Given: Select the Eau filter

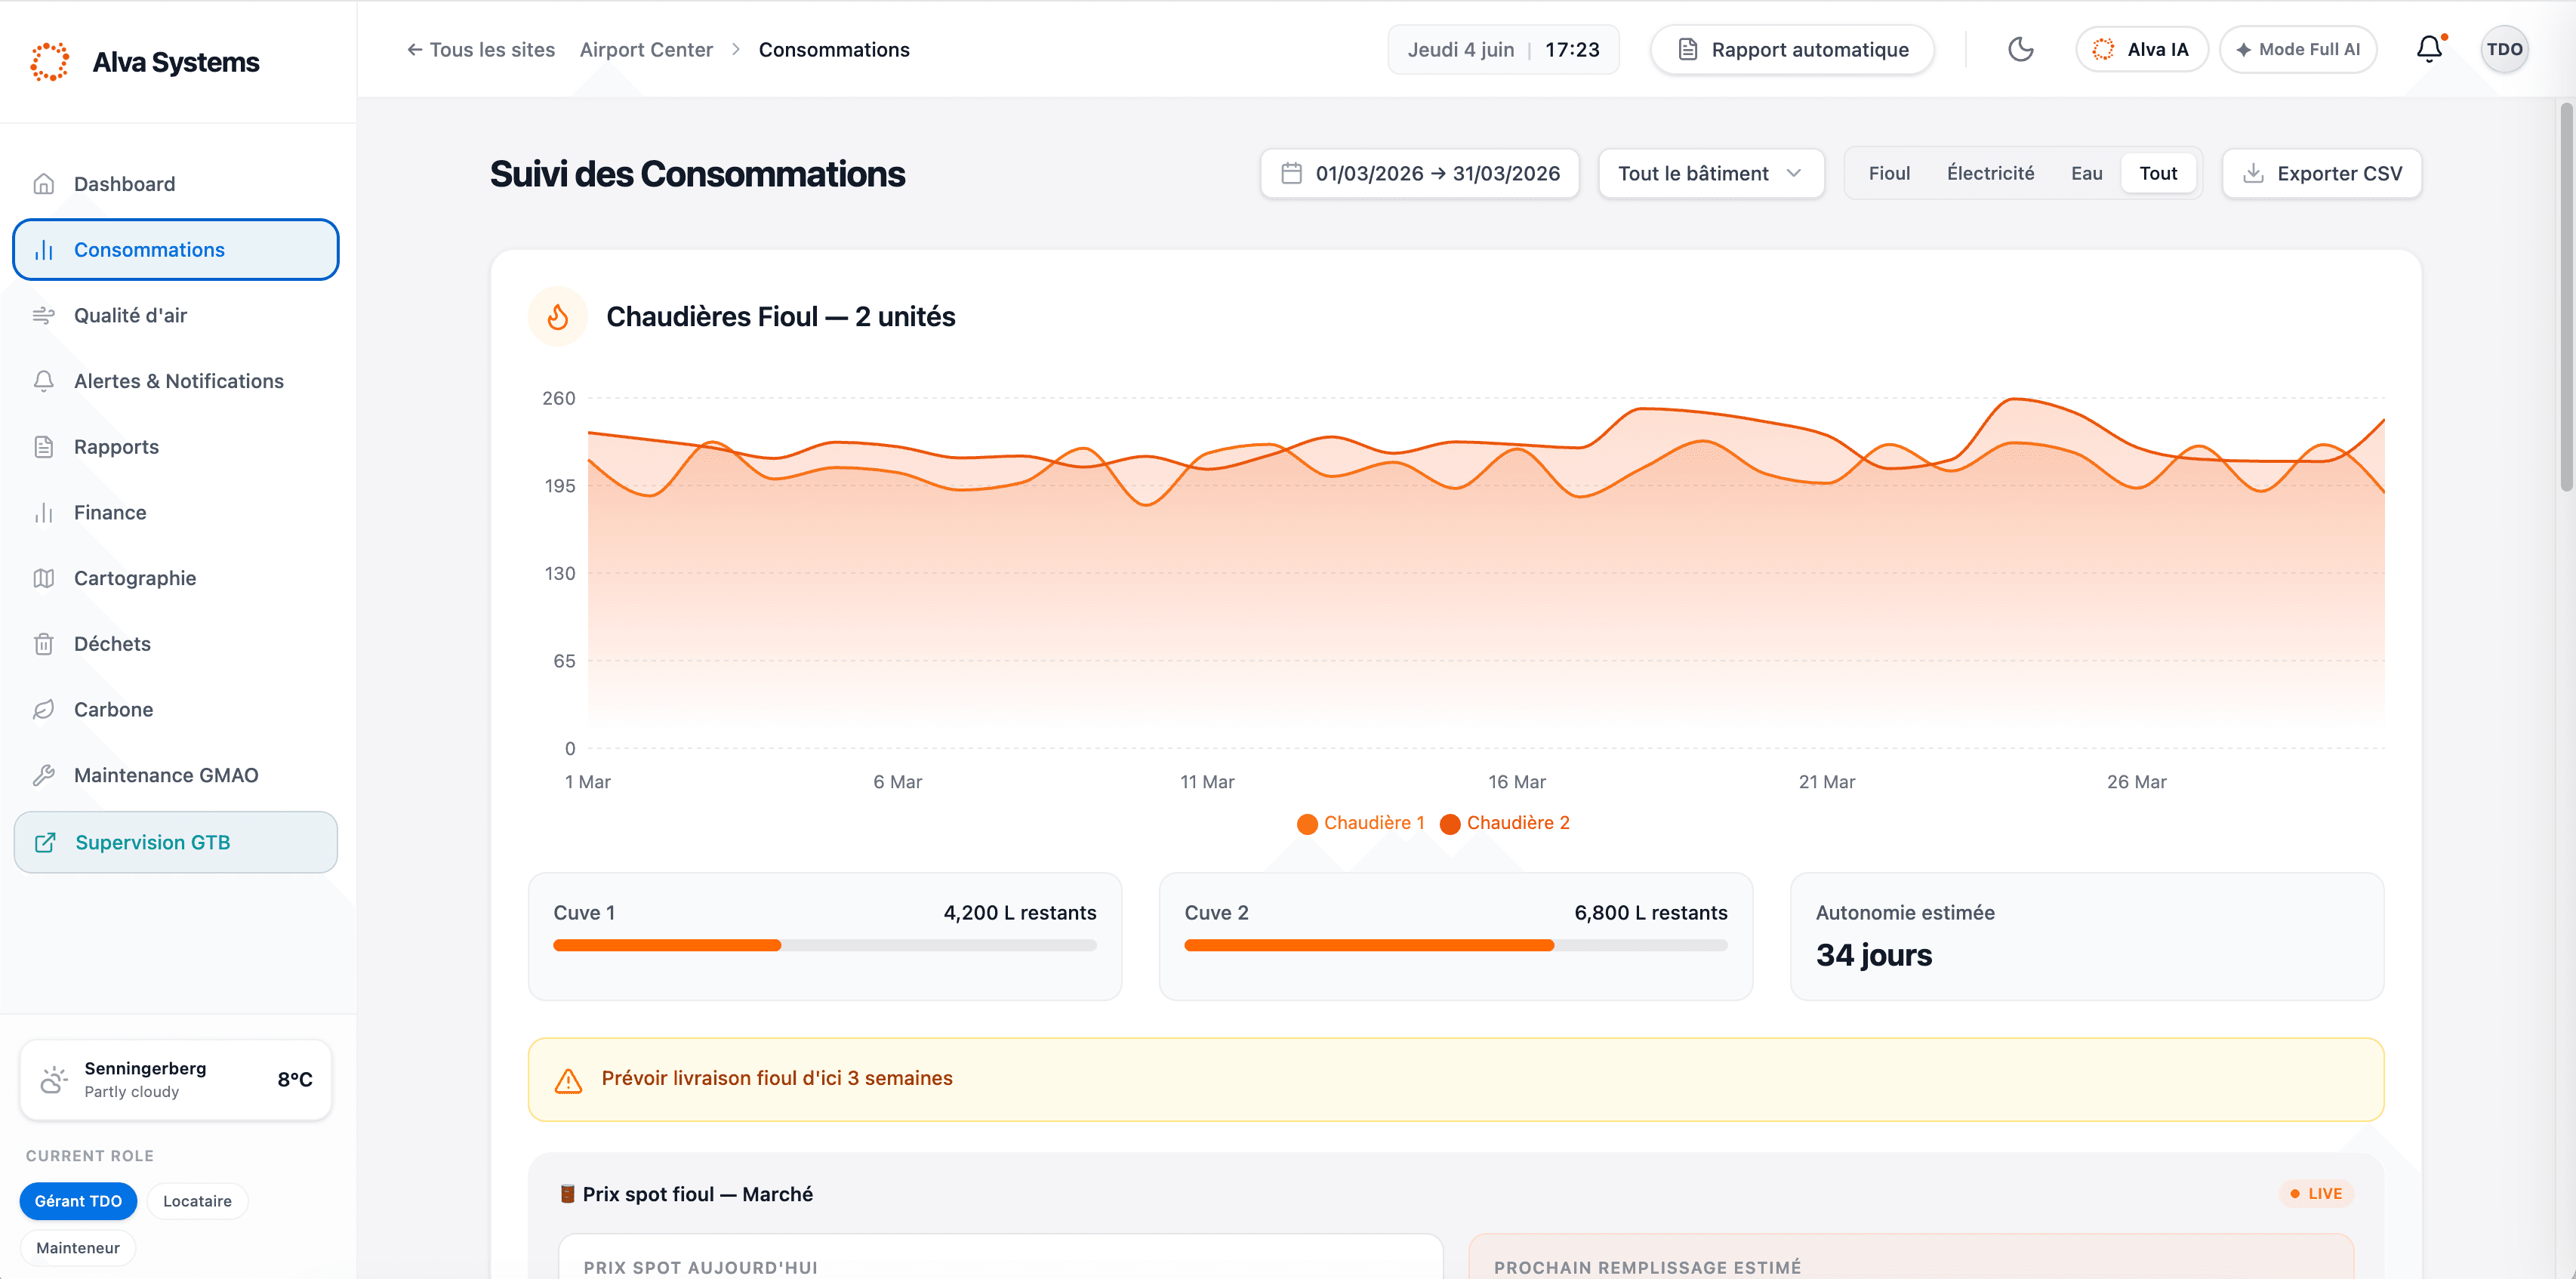Looking at the screenshot, I should click(2086, 174).
